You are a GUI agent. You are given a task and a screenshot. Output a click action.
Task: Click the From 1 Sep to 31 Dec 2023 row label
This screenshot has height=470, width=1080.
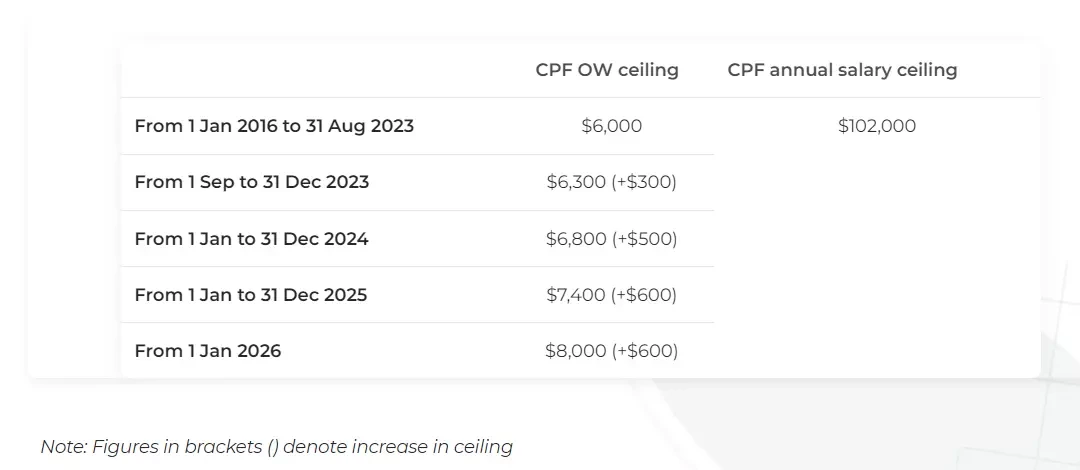[251, 182]
